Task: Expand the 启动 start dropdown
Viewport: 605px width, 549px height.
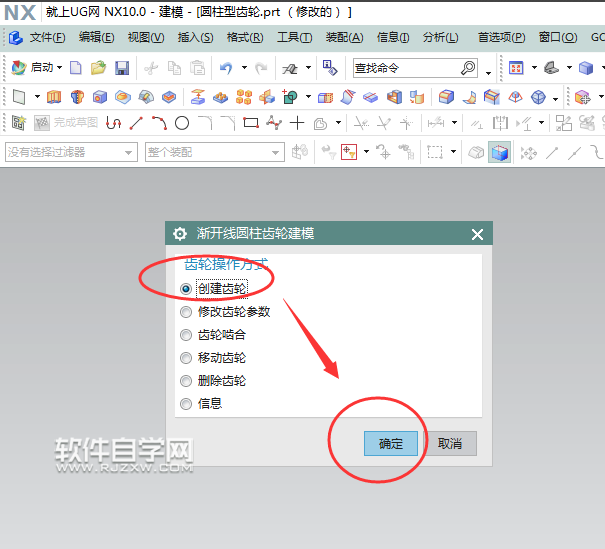Action: coord(59,68)
